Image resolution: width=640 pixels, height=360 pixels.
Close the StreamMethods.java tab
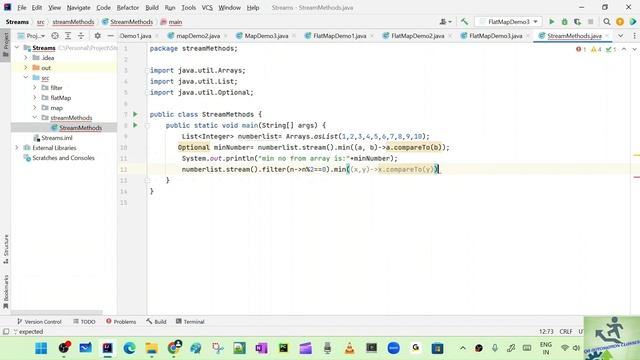(x=607, y=36)
